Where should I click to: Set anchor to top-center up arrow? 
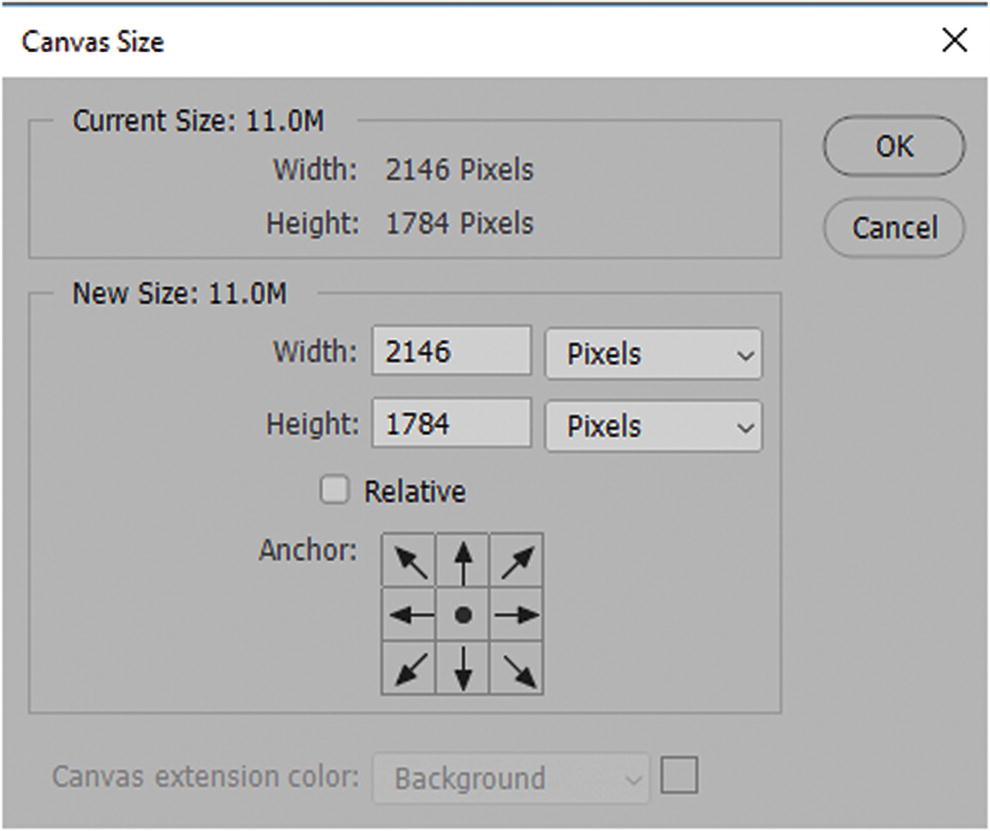point(463,561)
